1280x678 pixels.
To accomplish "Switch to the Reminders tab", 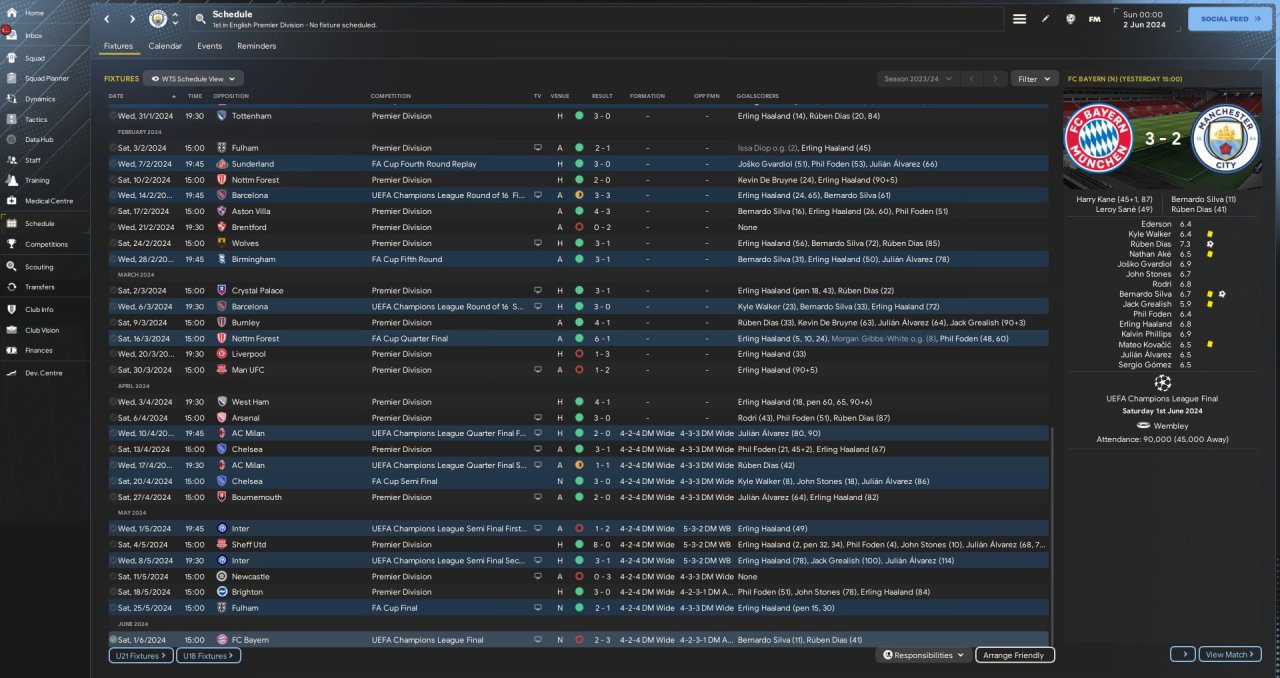I will (x=257, y=46).
